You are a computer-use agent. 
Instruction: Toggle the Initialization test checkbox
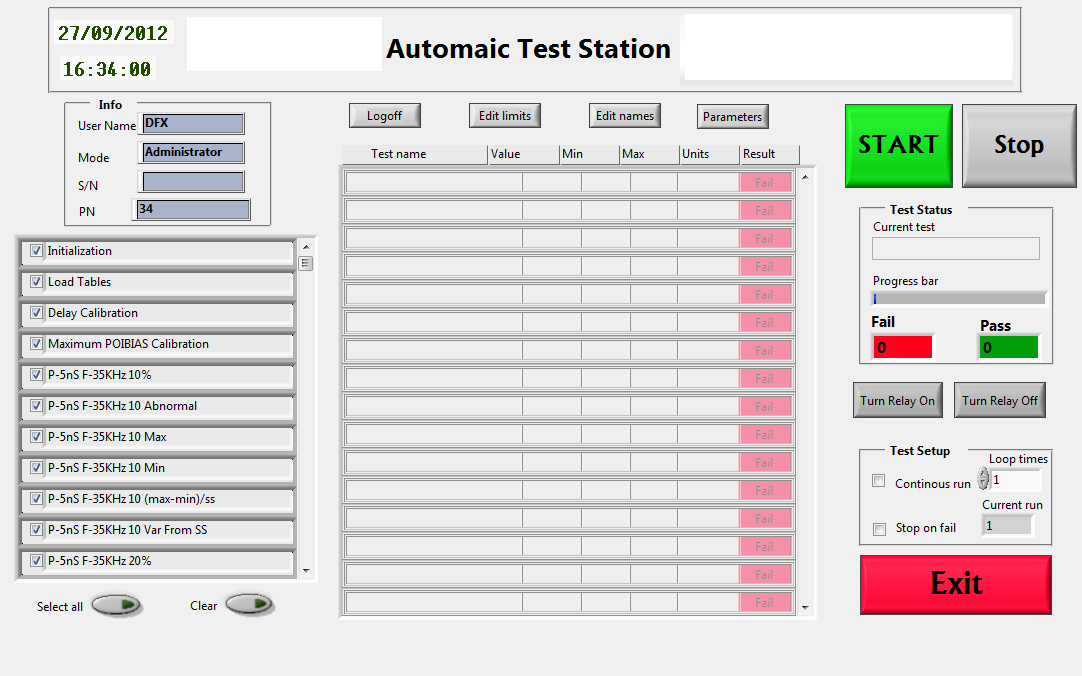37,250
